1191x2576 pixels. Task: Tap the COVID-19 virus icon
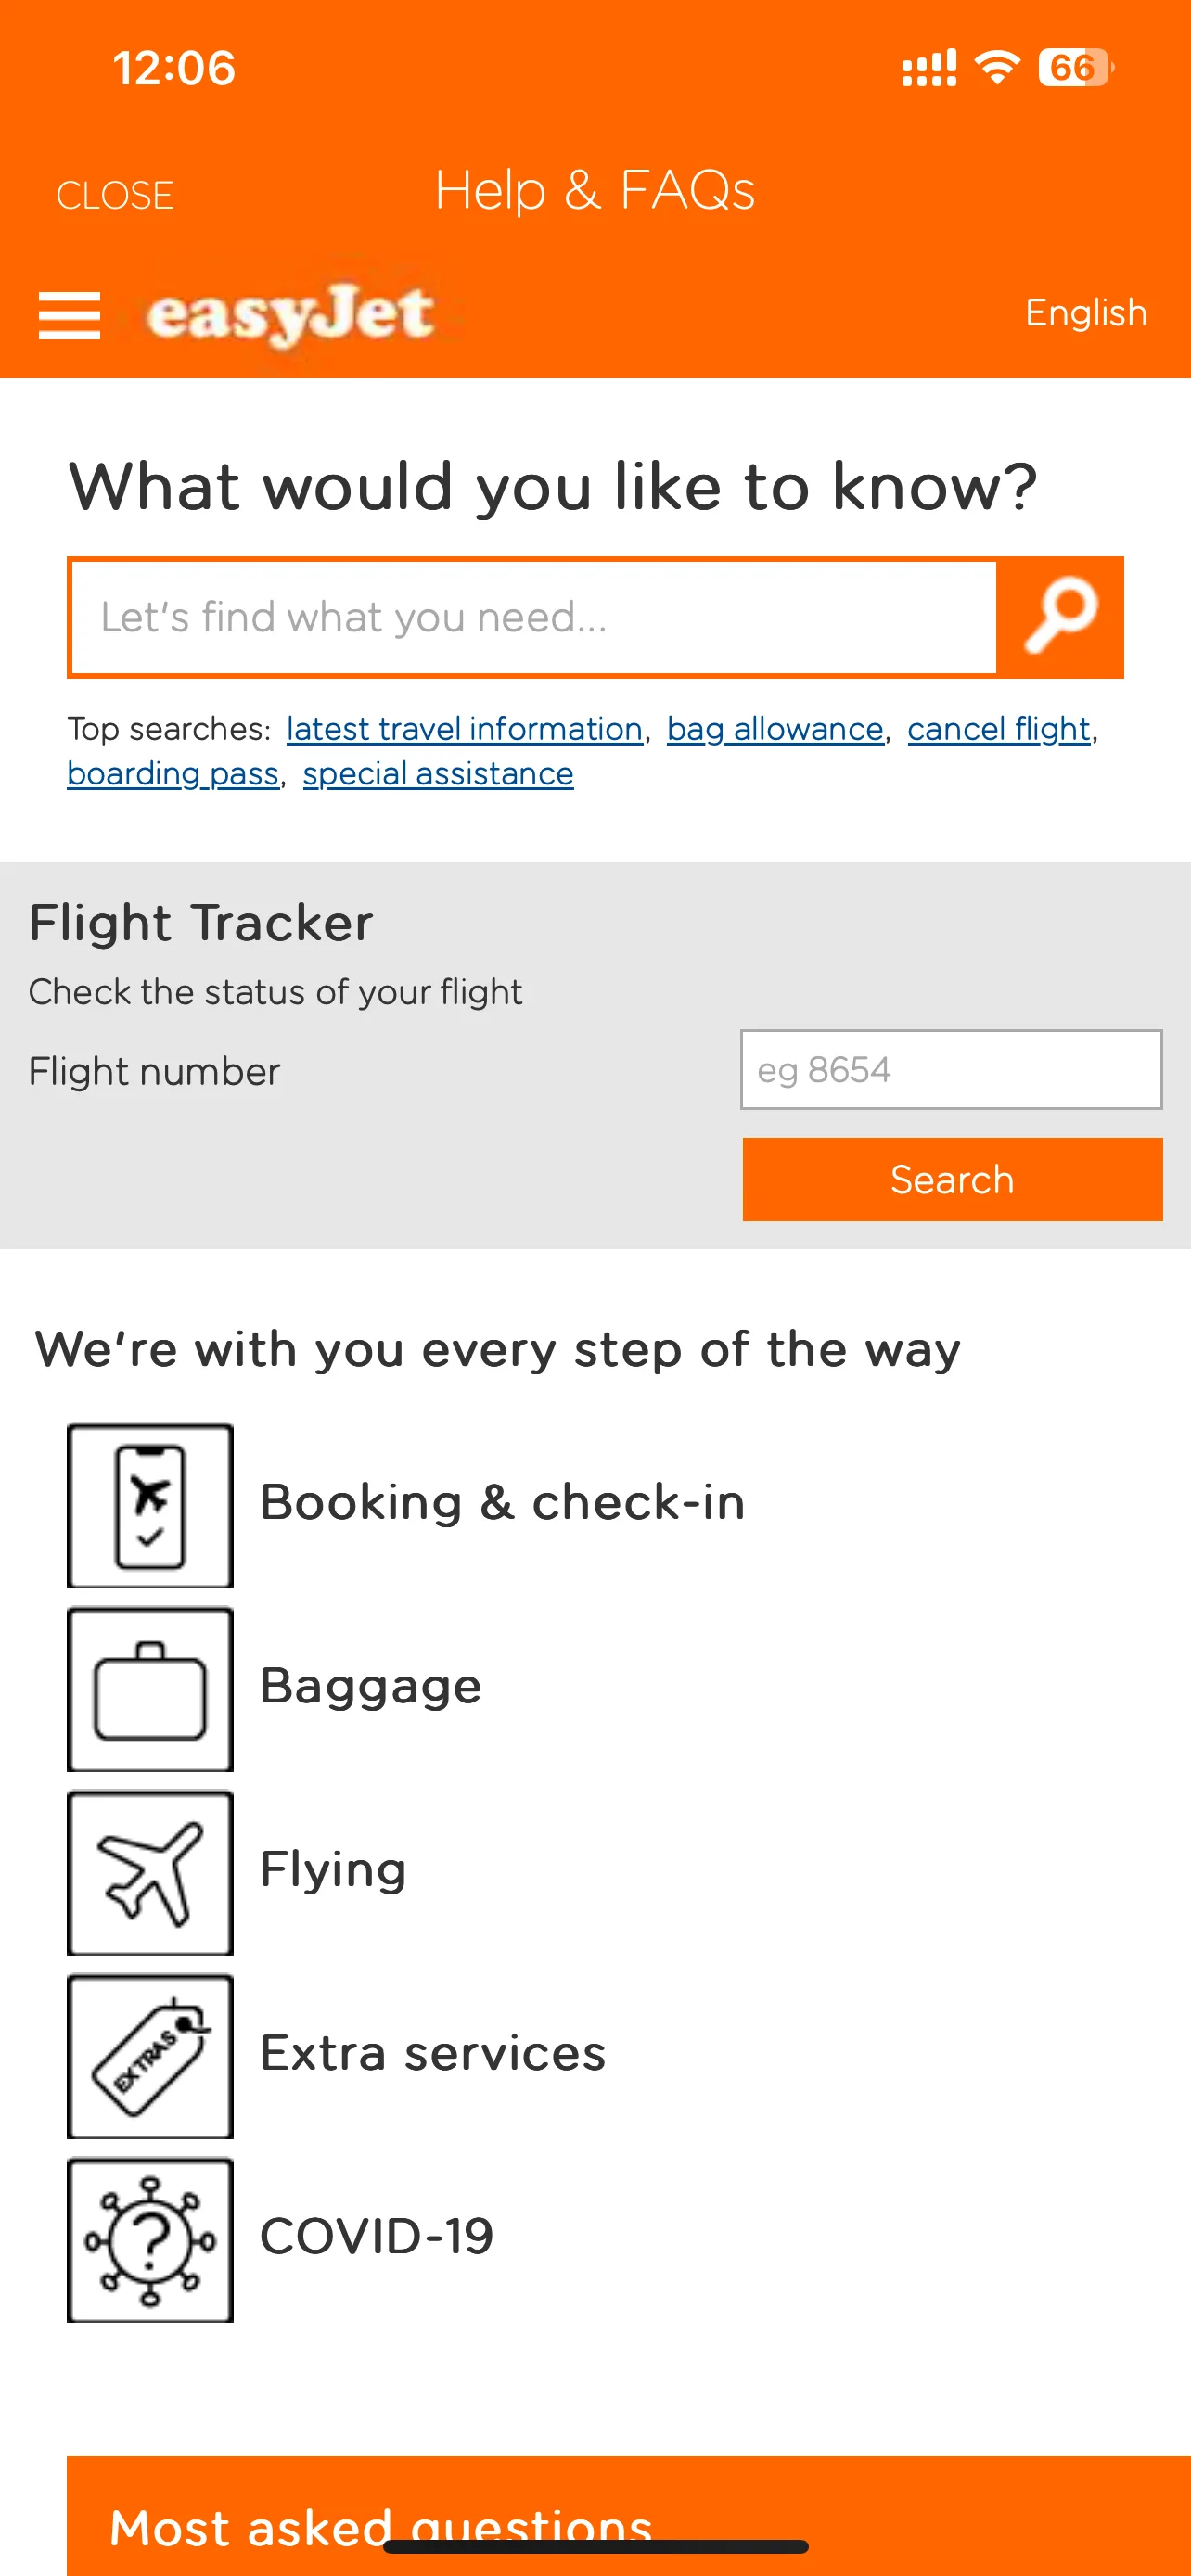(150, 2239)
